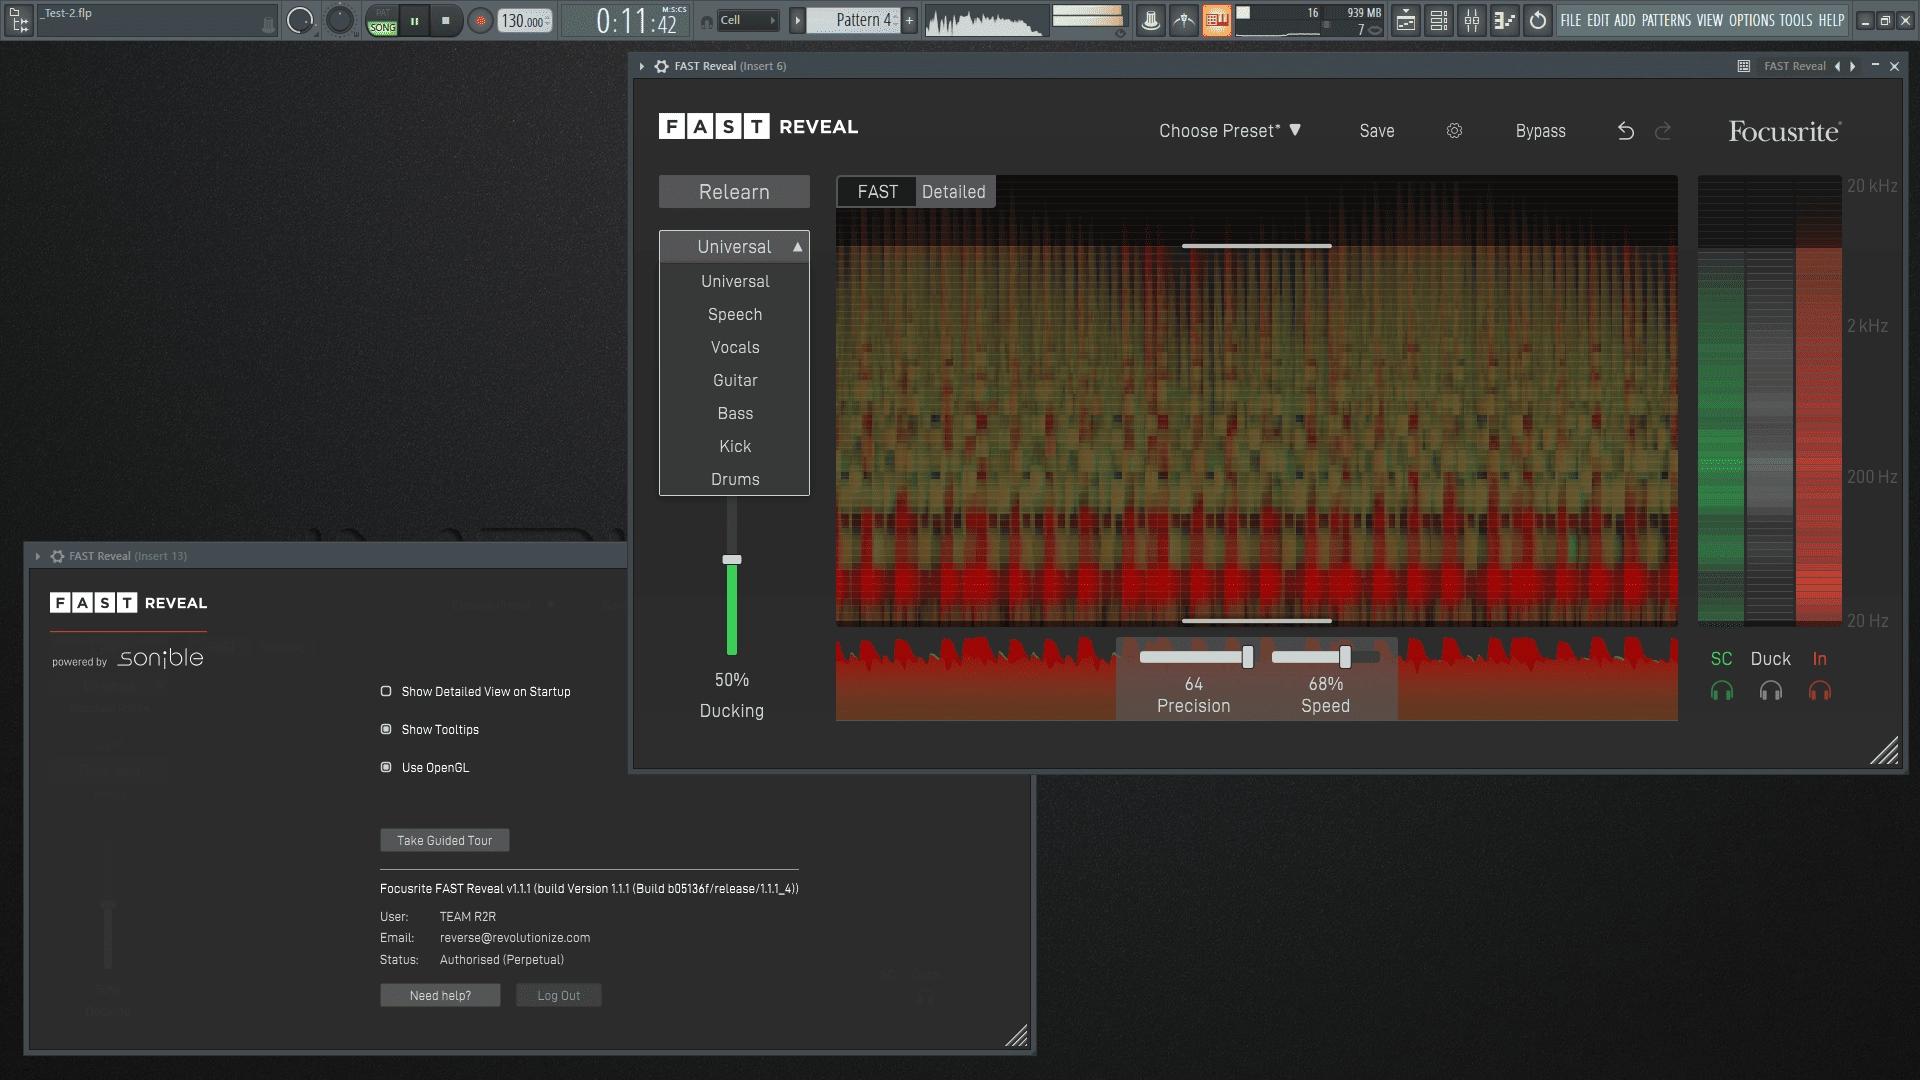This screenshot has width=1920, height=1080.
Task: Stop playback in transport bar
Action: 446,21
